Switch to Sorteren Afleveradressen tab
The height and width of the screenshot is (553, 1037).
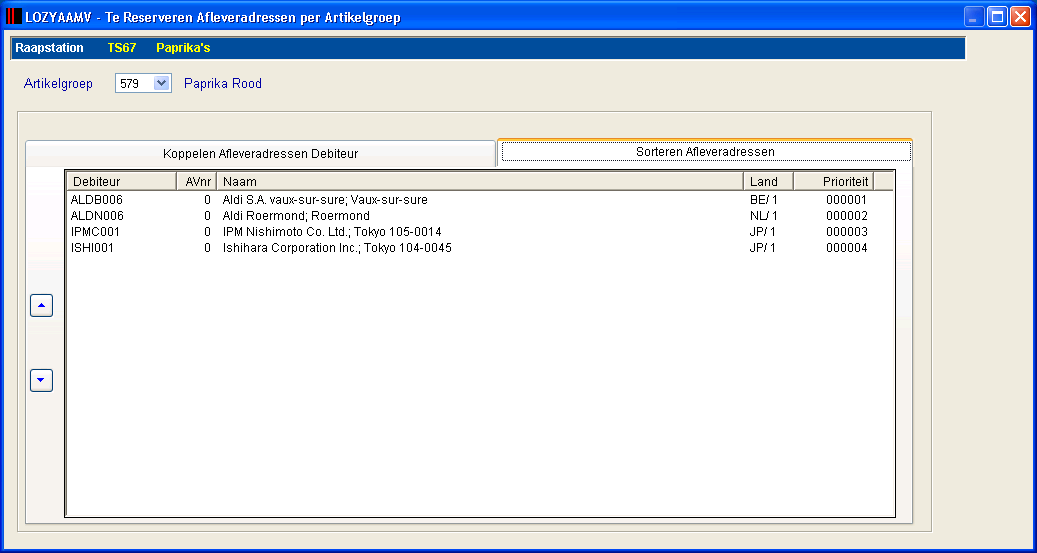pos(706,151)
